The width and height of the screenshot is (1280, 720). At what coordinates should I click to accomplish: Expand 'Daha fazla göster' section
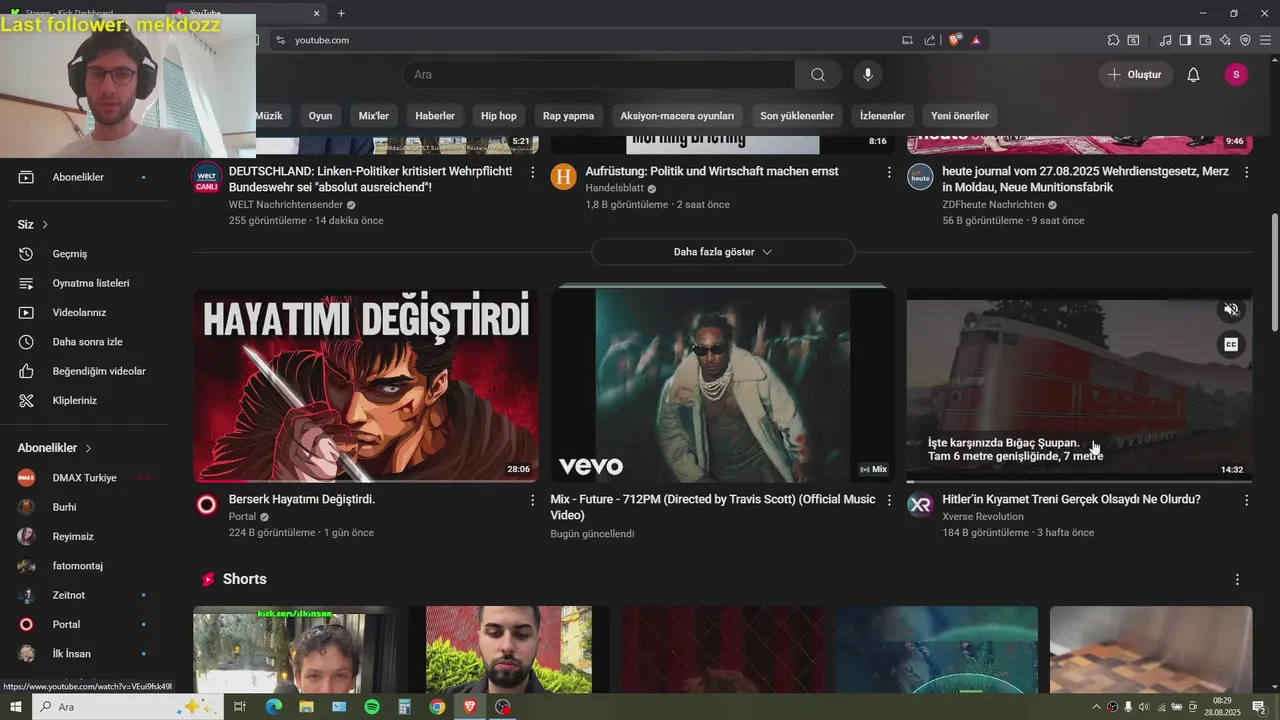point(723,252)
